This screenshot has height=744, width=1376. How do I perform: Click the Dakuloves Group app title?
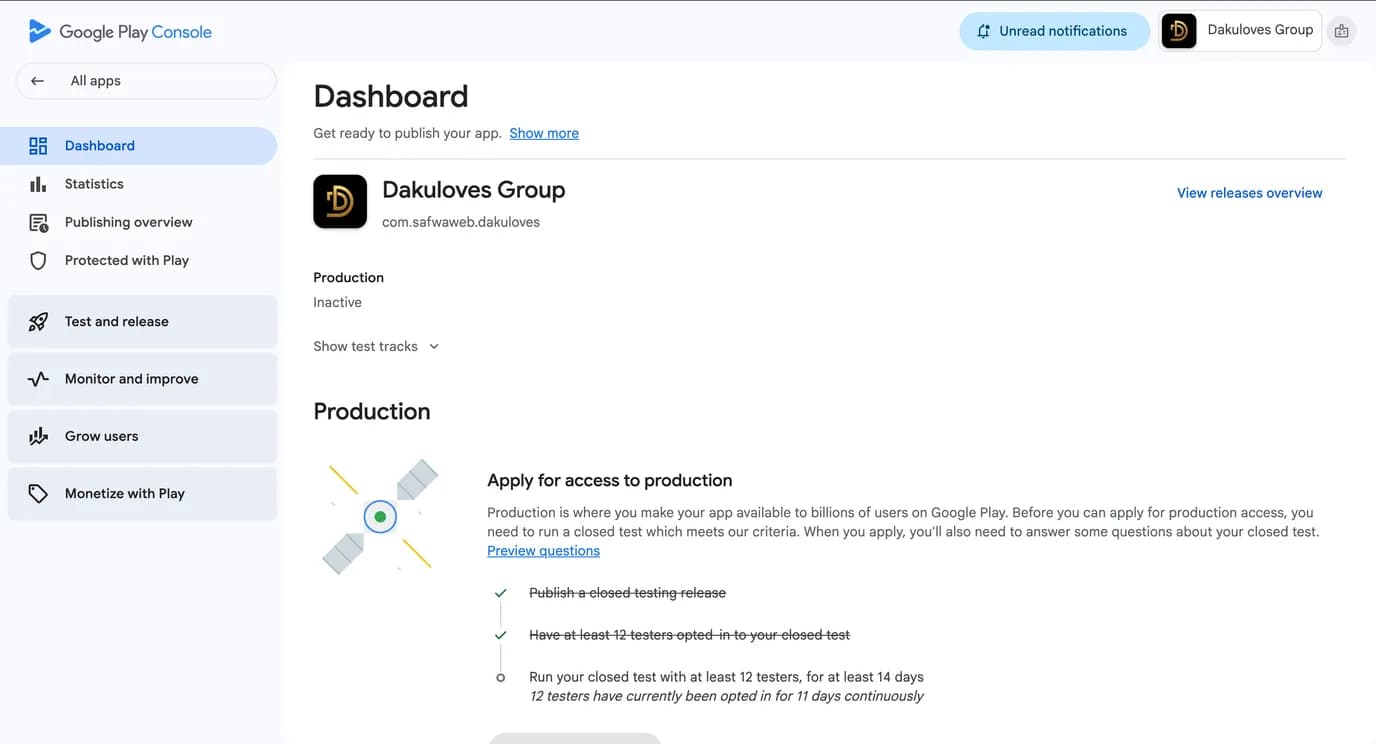click(x=474, y=190)
